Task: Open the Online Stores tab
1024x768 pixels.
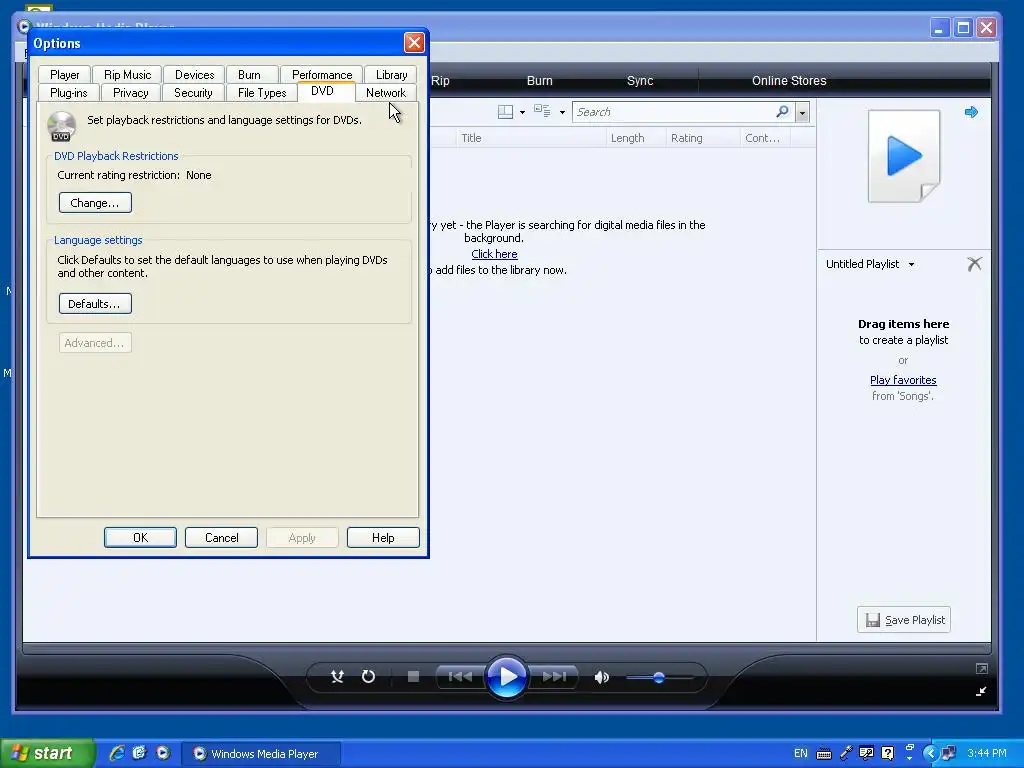Action: tap(789, 80)
